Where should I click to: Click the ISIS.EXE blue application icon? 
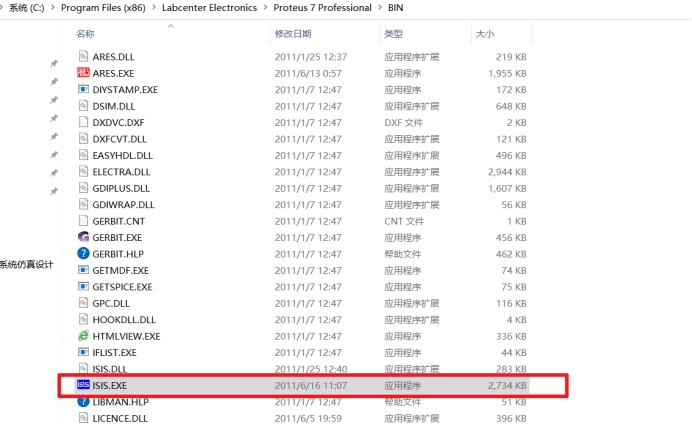click(x=83, y=385)
